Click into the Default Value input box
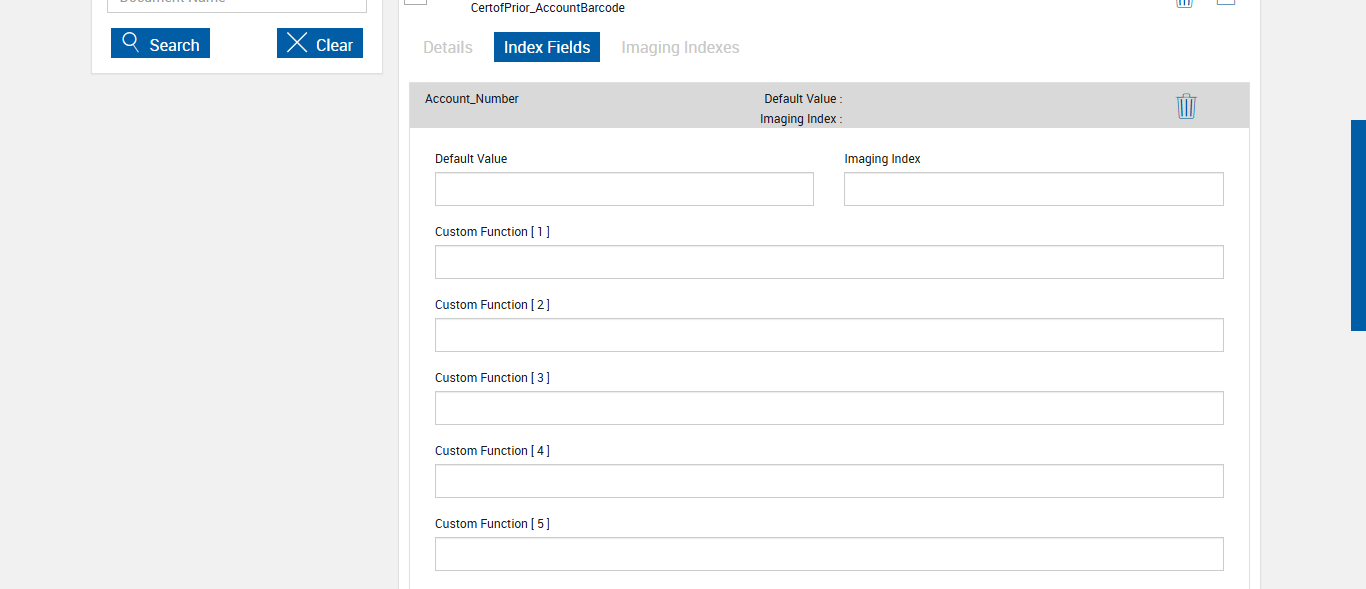Viewport: 1366px width, 589px height. [x=624, y=189]
